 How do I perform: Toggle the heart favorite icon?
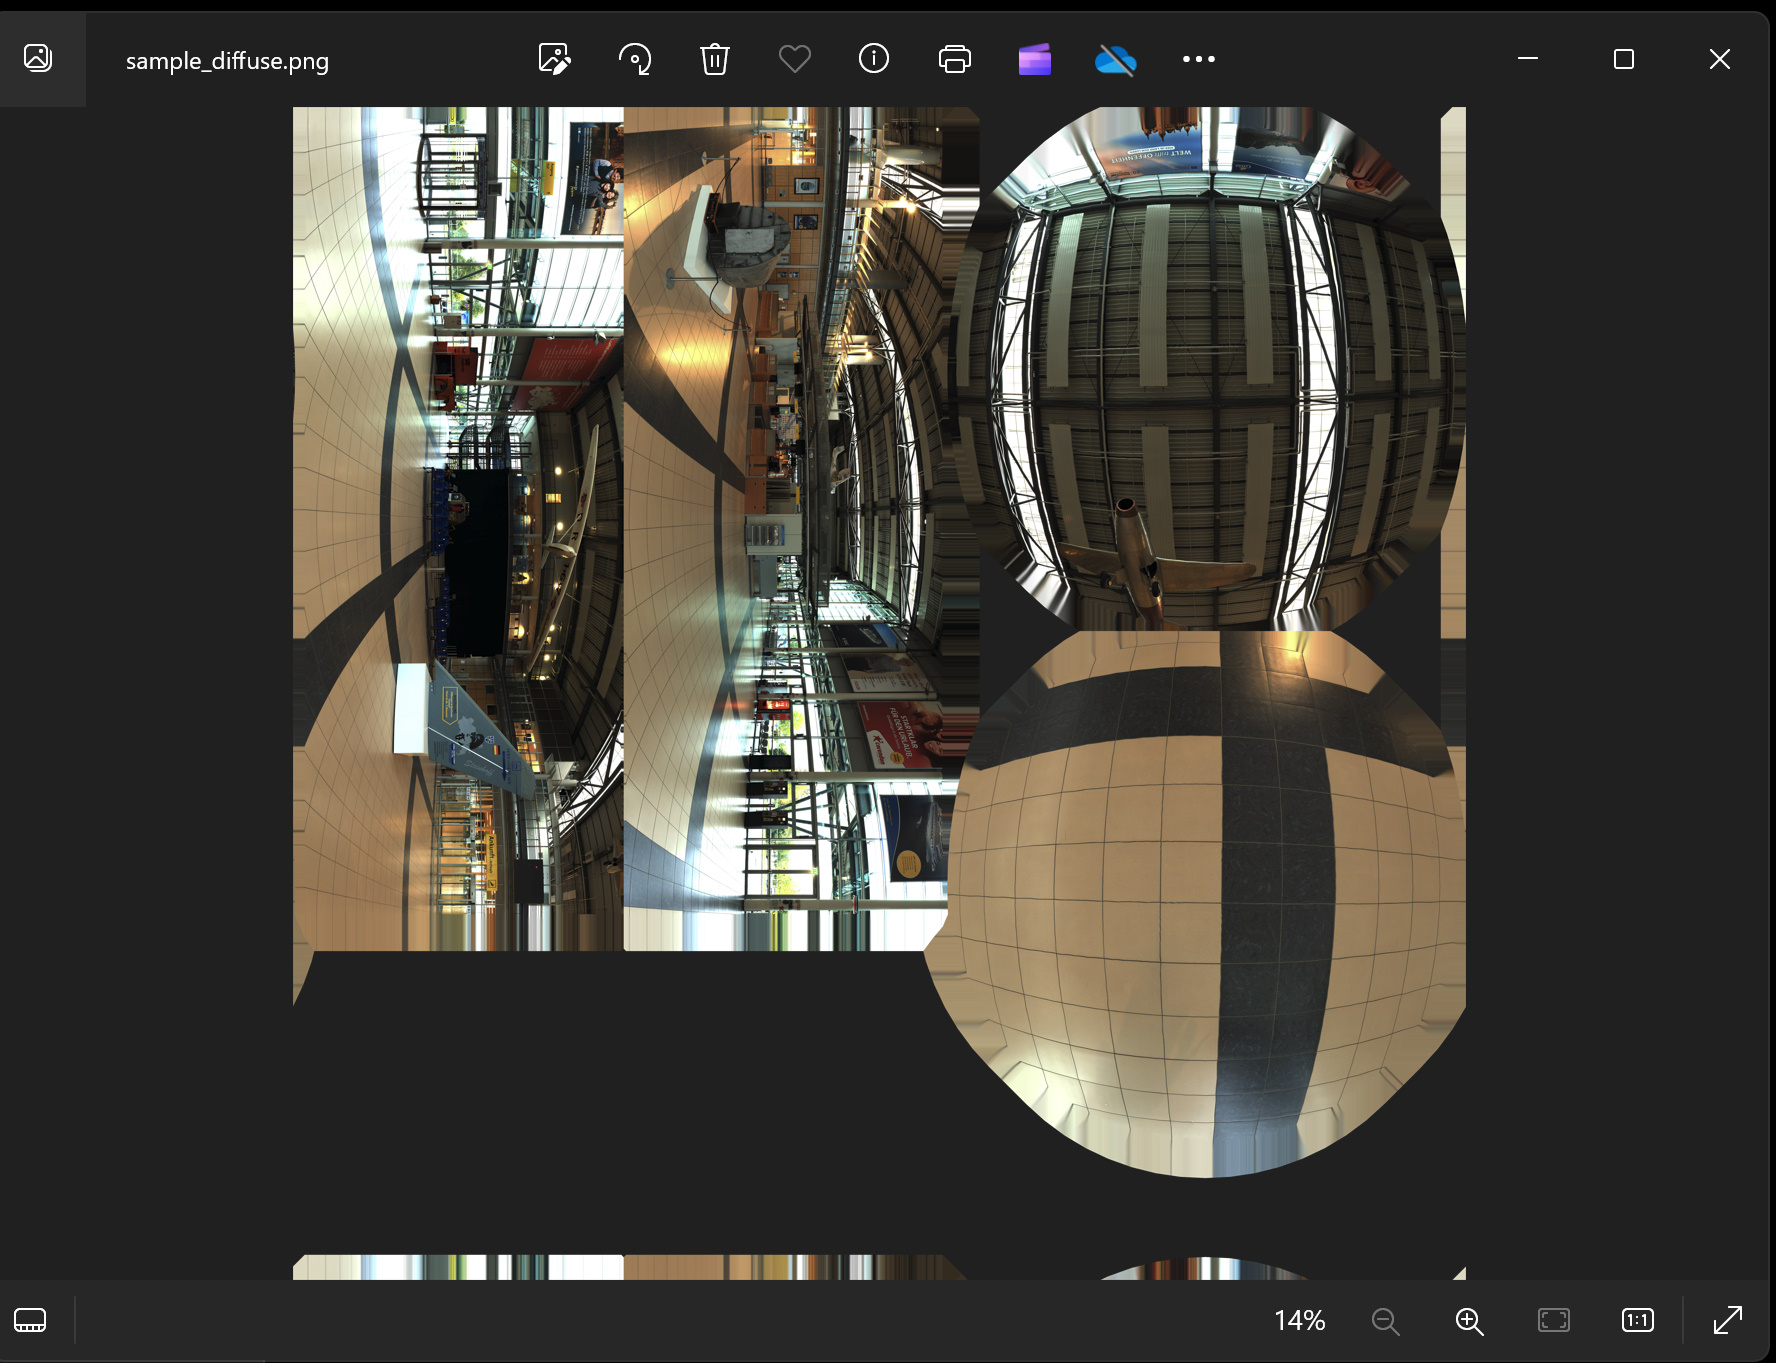point(794,59)
